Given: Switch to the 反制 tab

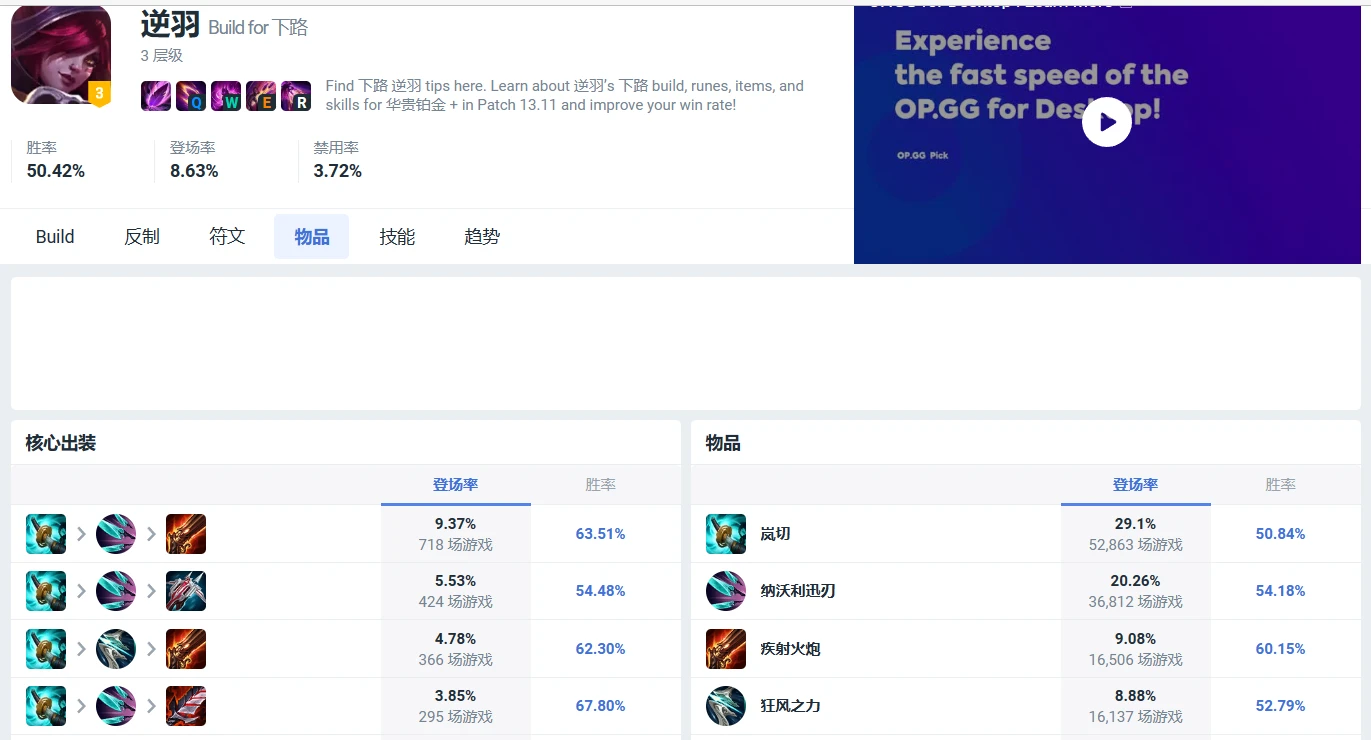Looking at the screenshot, I should click(x=142, y=237).
